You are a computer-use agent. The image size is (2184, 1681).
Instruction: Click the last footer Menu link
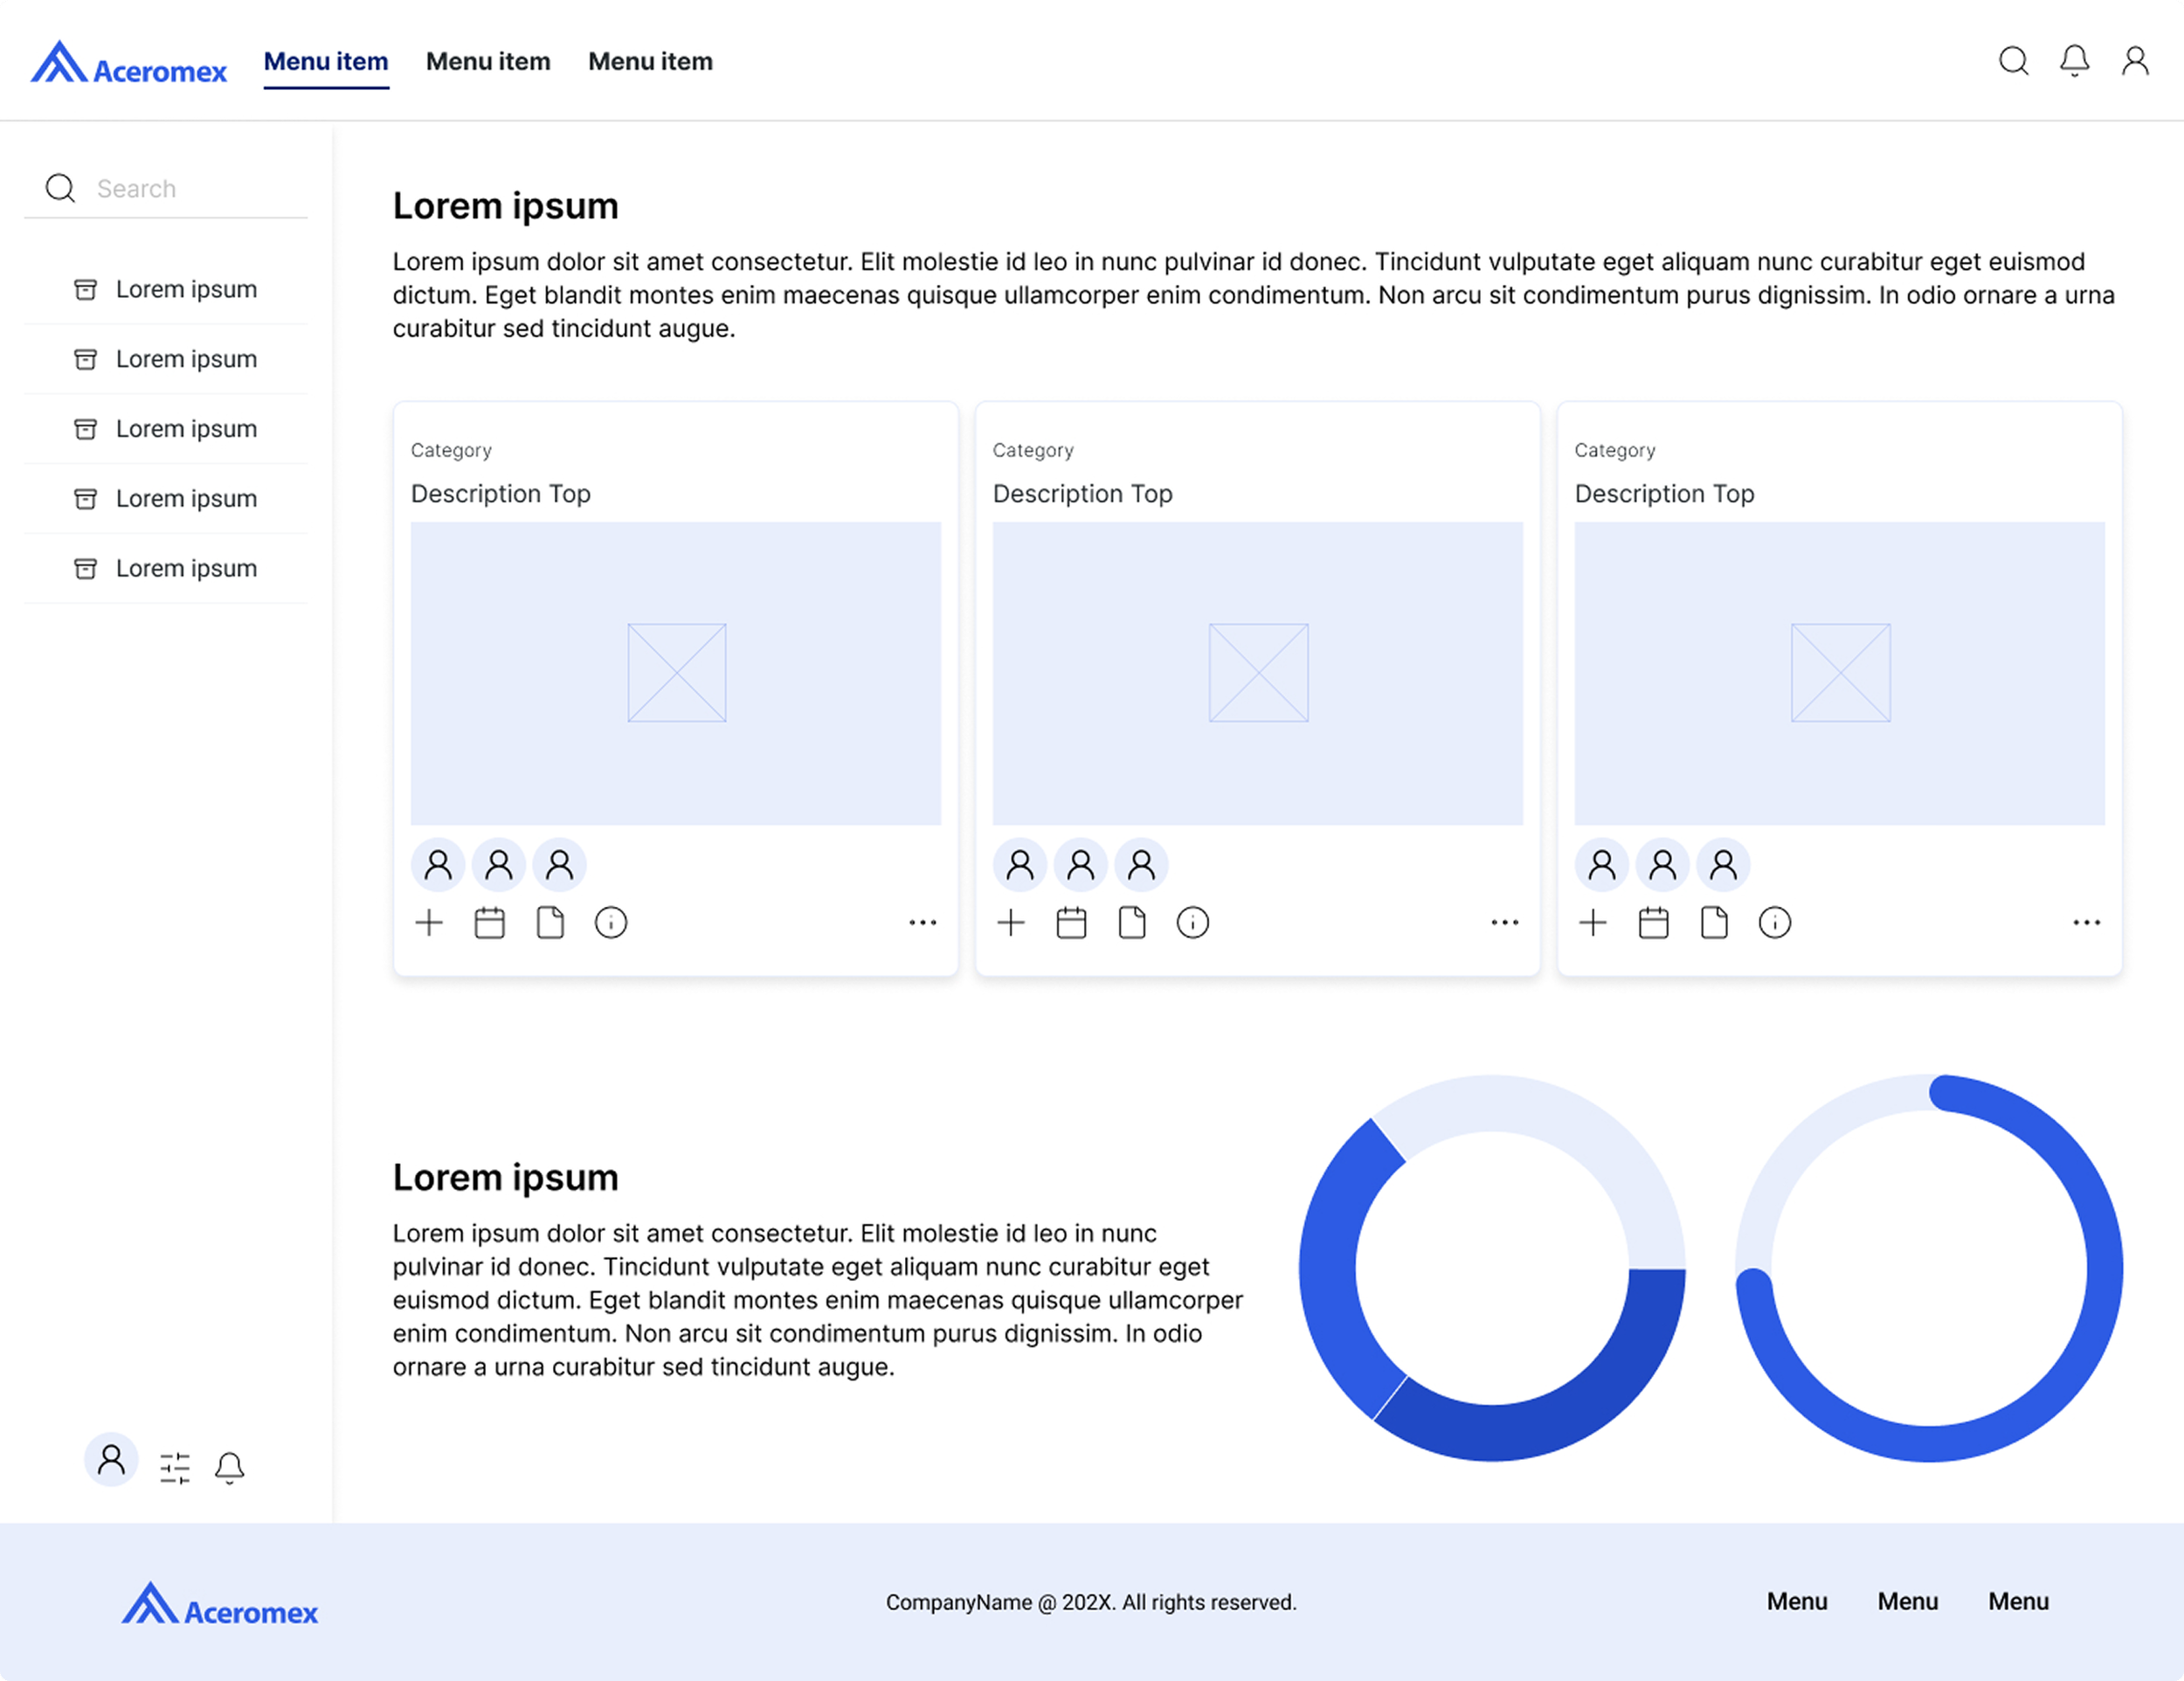pyautogui.click(x=2017, y=1601)
